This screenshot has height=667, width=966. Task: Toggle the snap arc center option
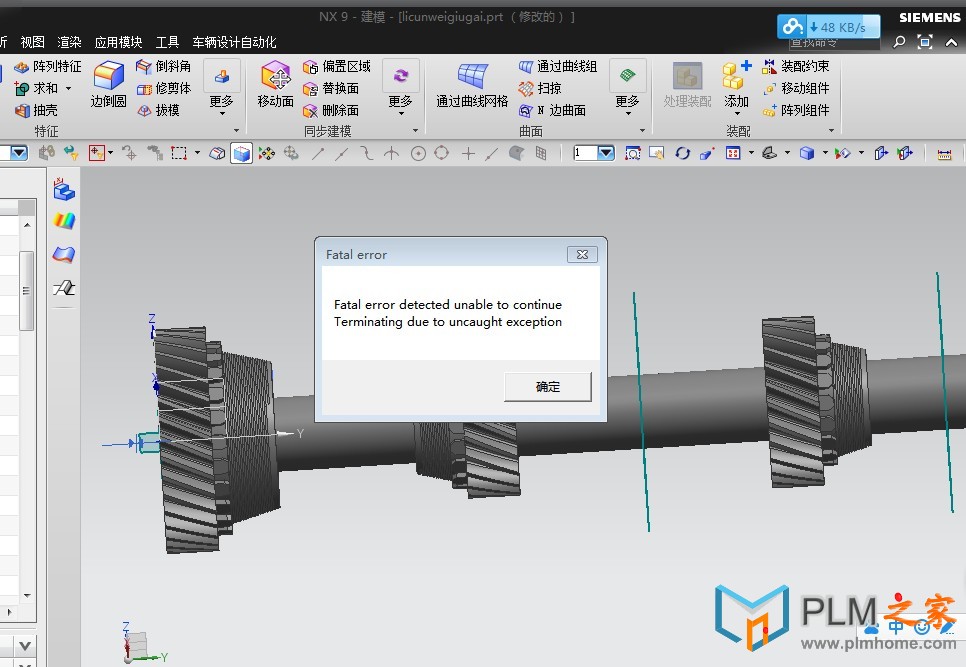[x=418, y=153]
